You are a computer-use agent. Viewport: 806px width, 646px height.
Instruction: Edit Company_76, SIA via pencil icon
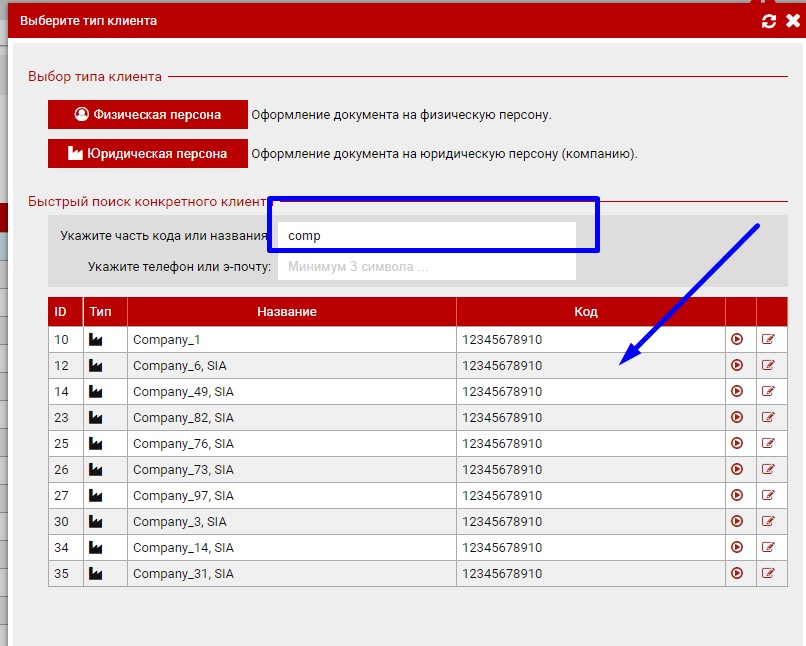tap(768, 443)
